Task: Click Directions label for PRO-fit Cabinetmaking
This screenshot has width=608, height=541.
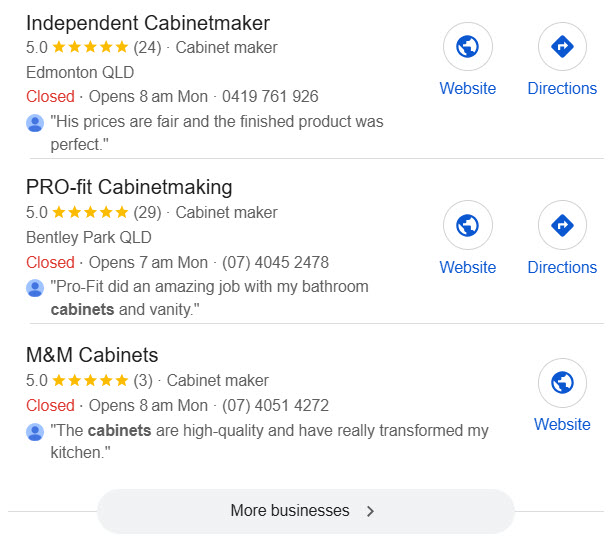Action: [x=562, y=267]
